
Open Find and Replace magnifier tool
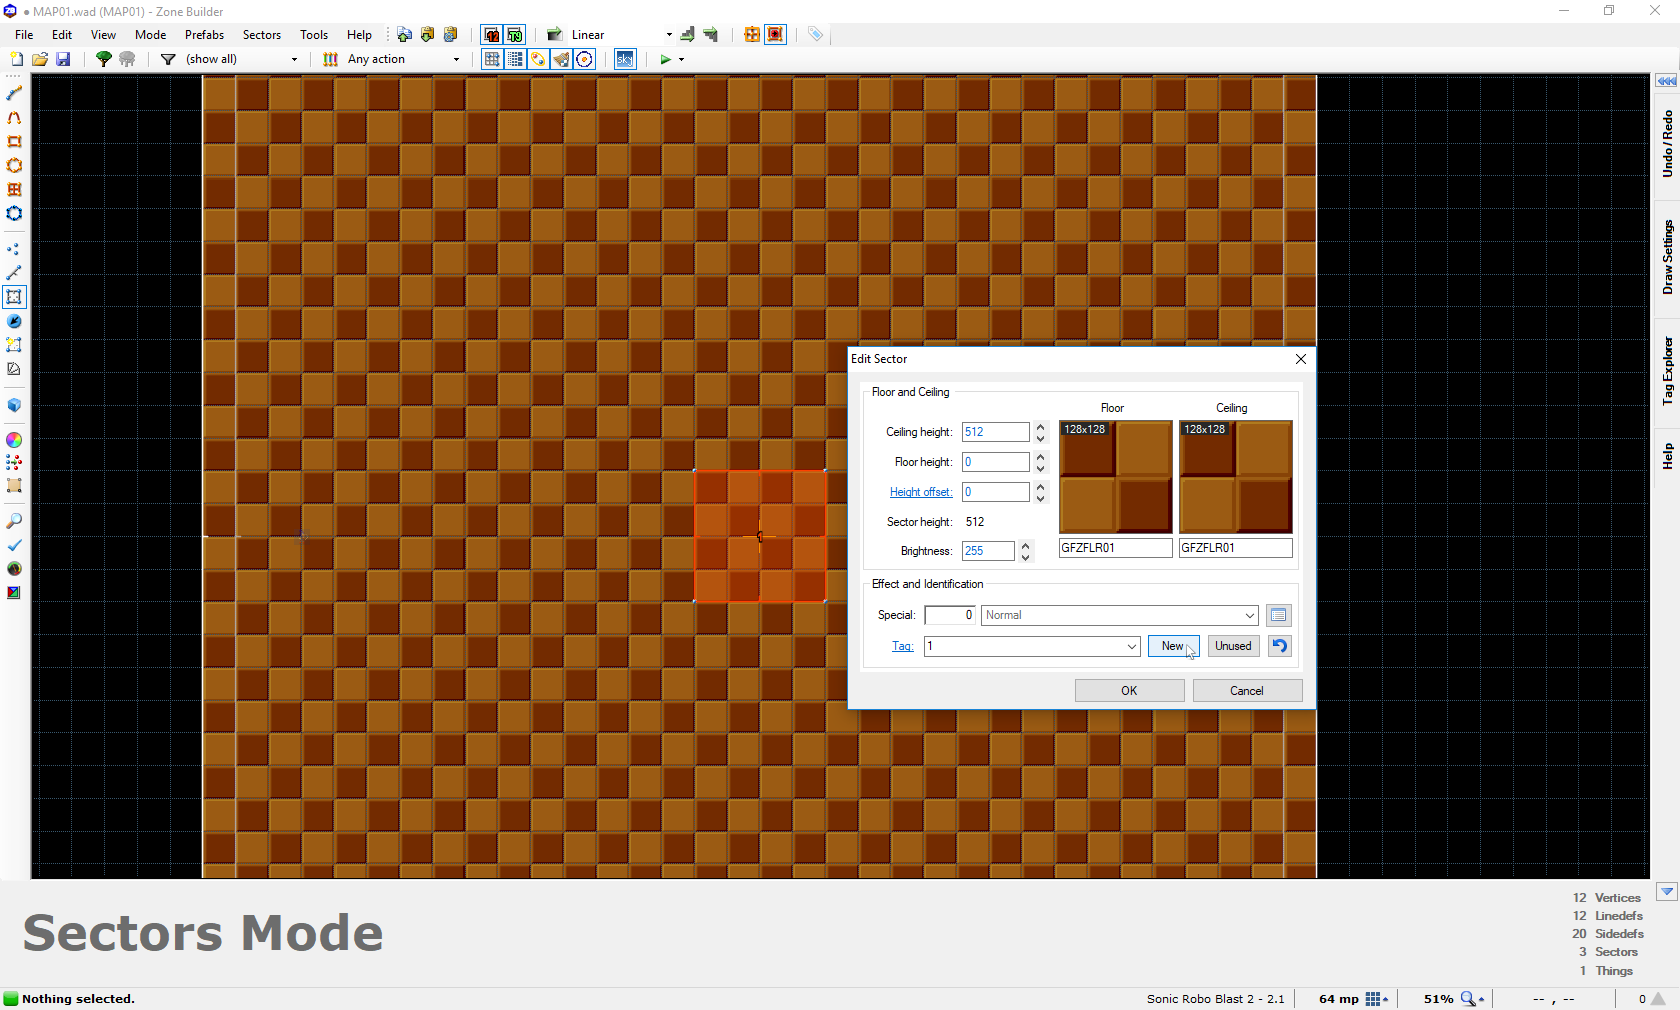pyautogui.click(x=14, y=521)
